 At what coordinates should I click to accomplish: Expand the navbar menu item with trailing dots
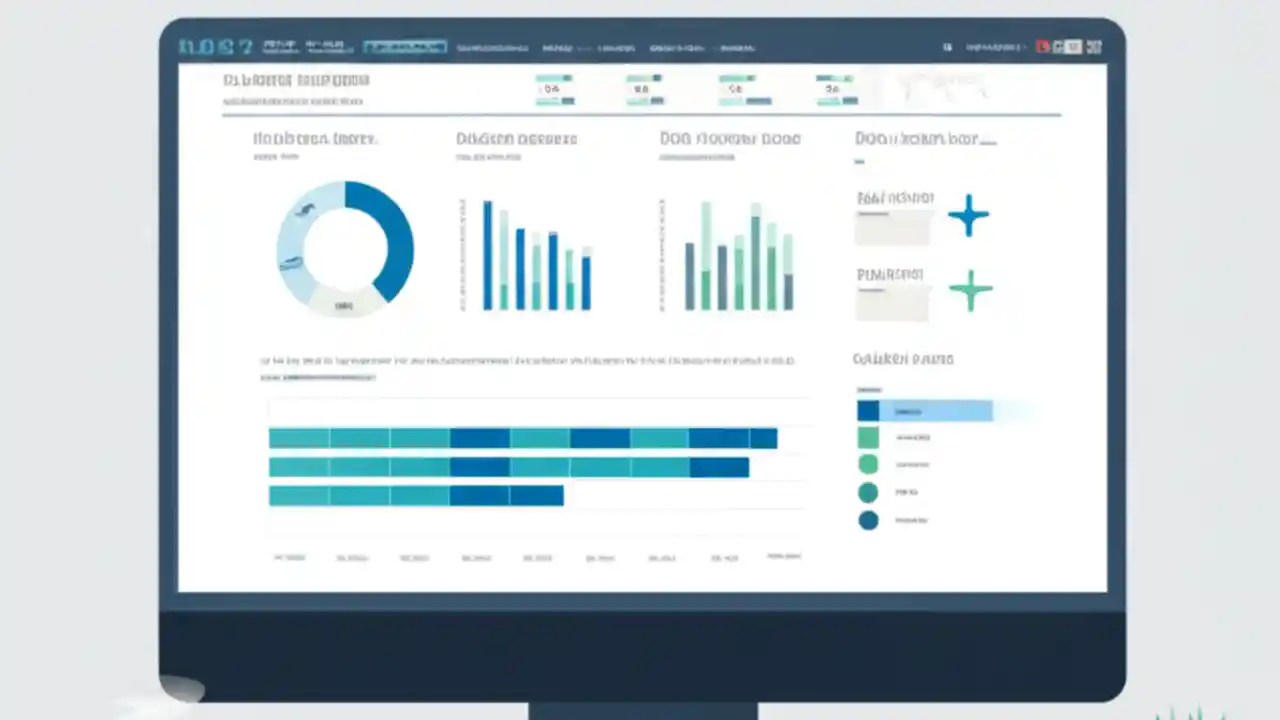pos(560,47)
